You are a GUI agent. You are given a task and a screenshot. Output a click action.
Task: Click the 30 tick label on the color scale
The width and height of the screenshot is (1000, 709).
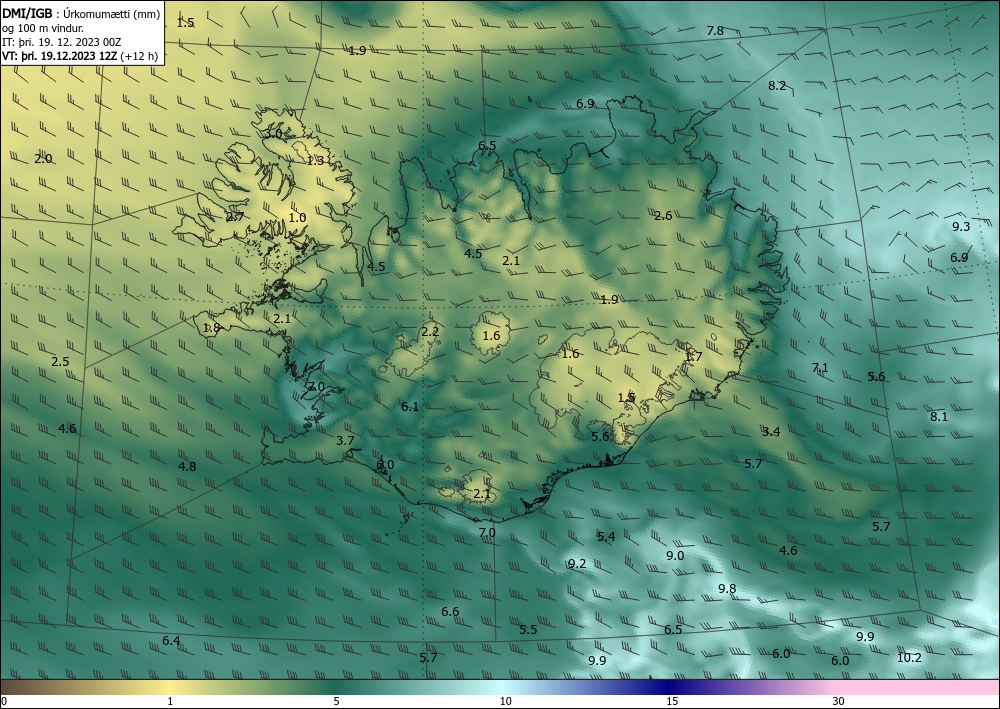click(x=839, y=701)
